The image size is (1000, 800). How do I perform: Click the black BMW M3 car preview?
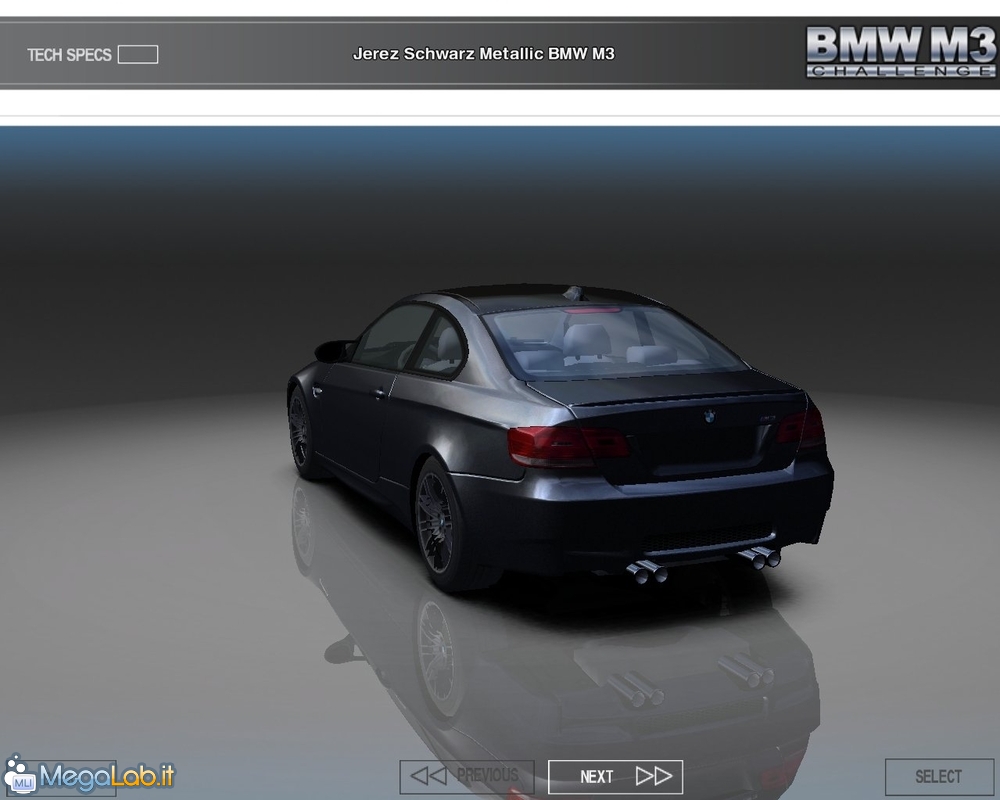[x=560, y=437]
